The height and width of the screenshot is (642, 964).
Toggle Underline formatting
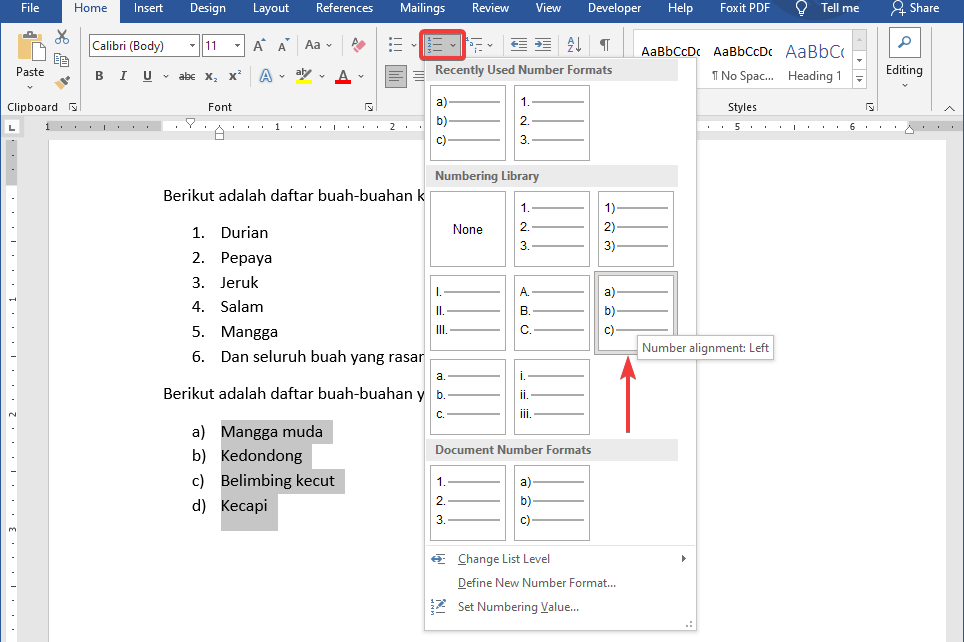147,76
